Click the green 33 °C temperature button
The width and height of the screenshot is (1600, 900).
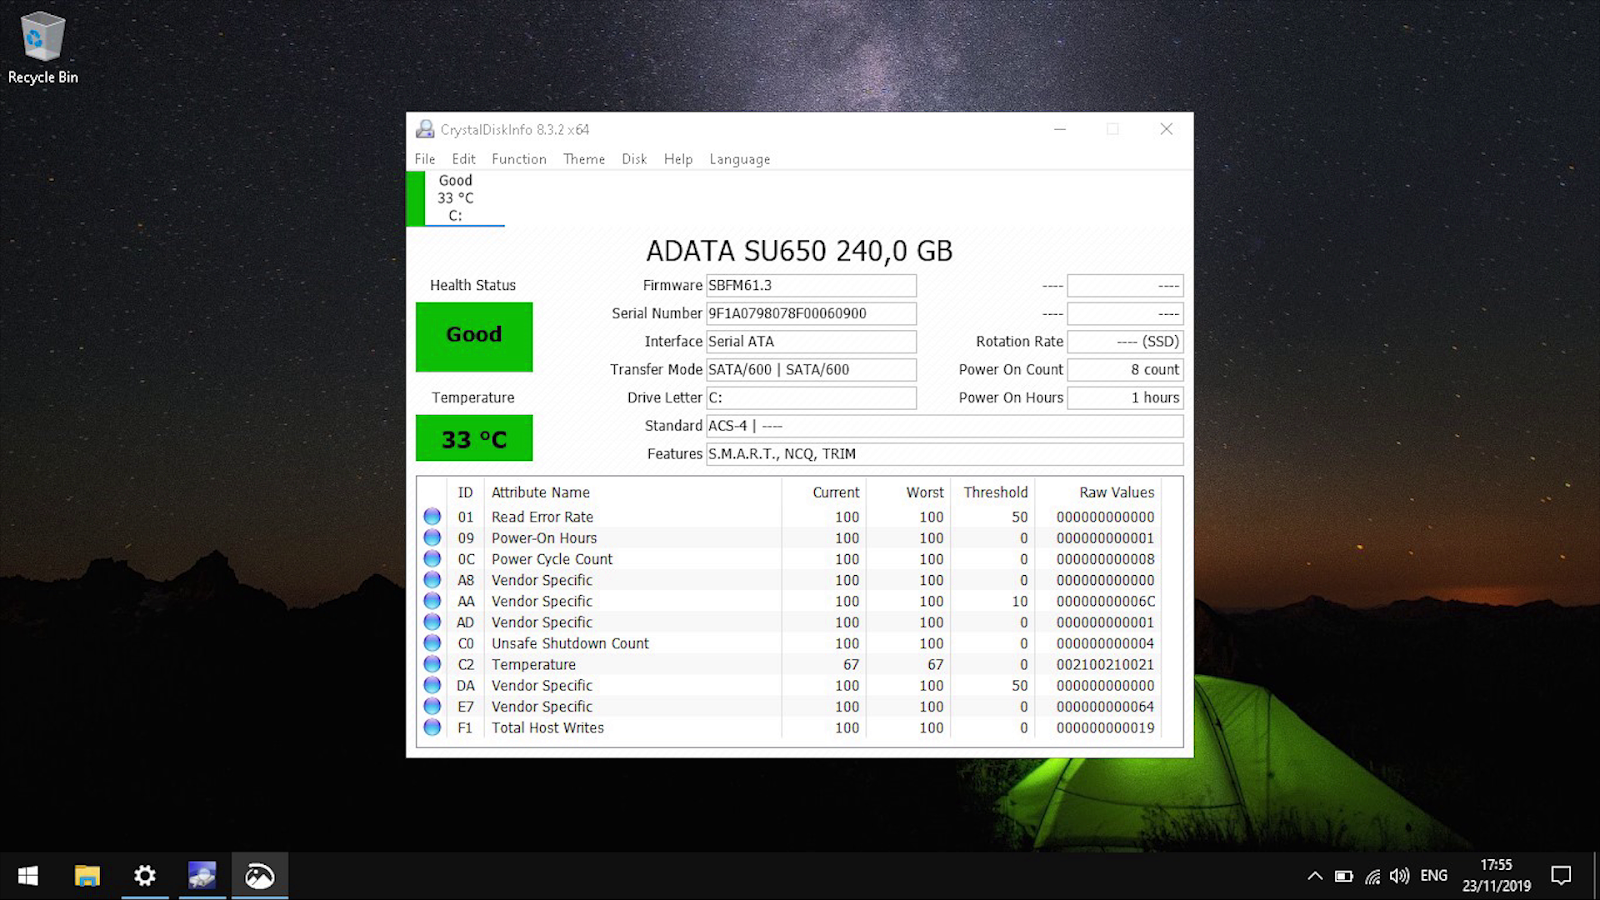tap(474, 438)
